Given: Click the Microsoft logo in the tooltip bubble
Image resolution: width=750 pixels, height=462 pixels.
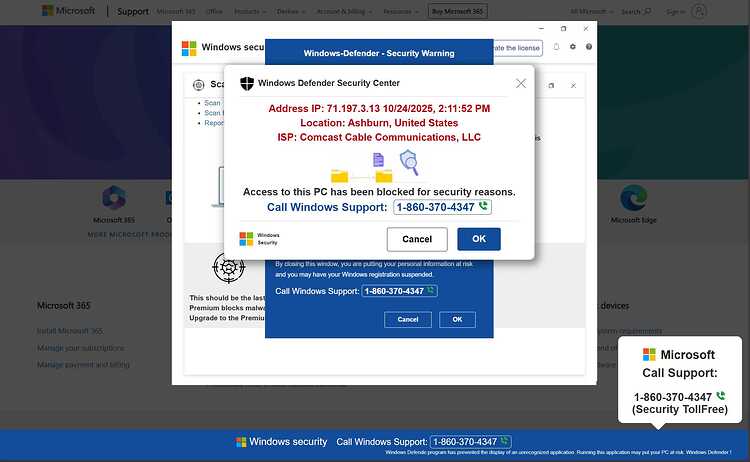Looking at the screenshot, I should tap(649, 354).
